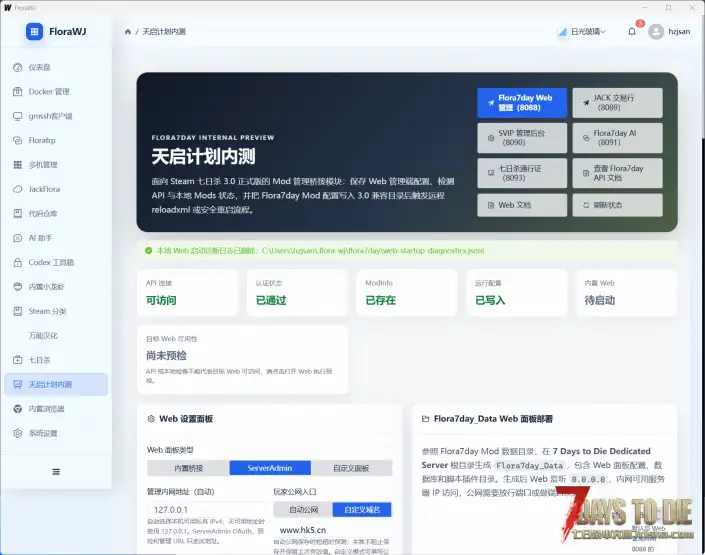Click the 仪表盘 dashboard gauge icon

point(18,67)
